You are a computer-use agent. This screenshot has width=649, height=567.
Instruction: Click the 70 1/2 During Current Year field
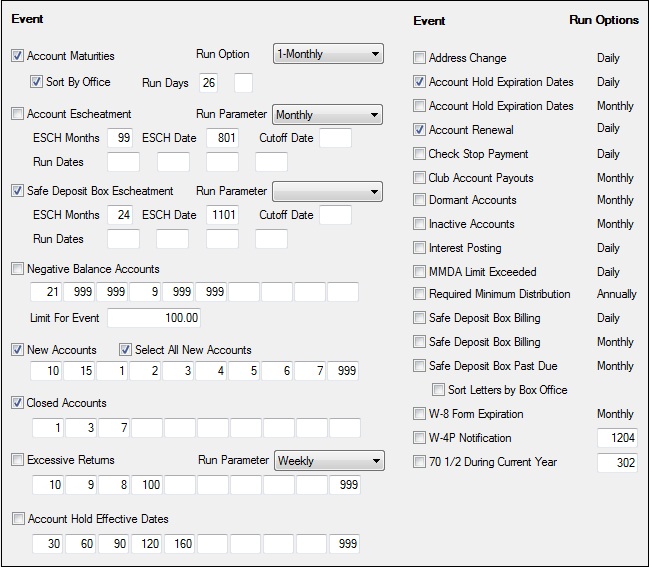(616, 462)
